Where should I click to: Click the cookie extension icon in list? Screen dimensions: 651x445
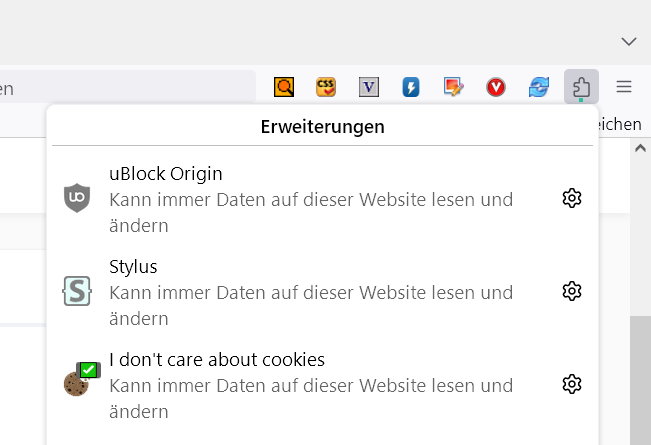[77, 381]
